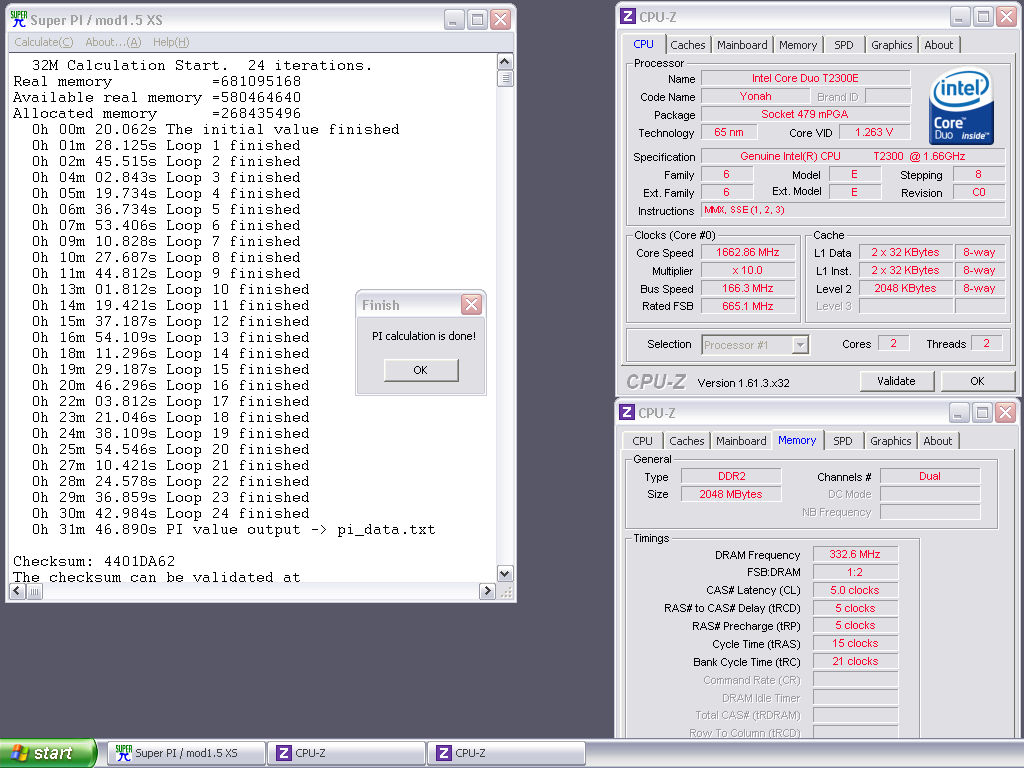Click the Loop 24 finished line
The image size is (1024, 768).
[171, 513]
